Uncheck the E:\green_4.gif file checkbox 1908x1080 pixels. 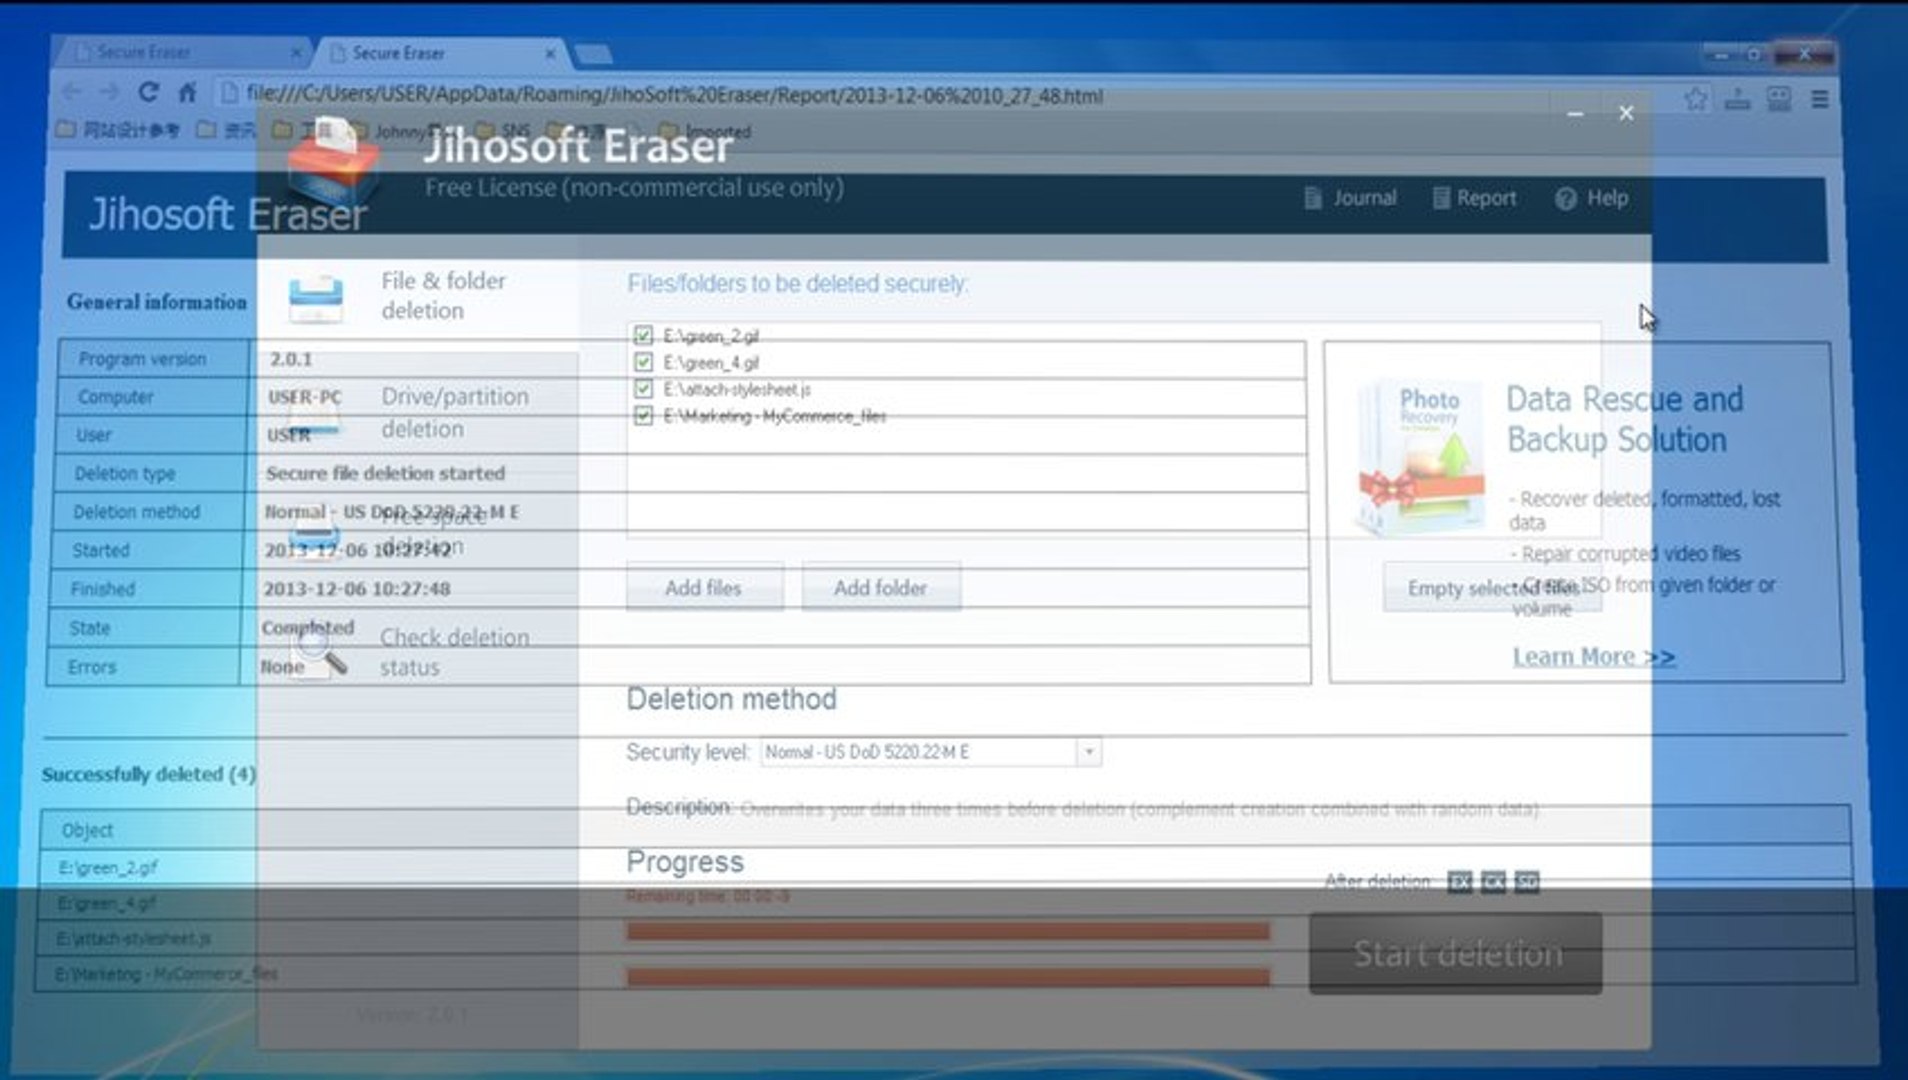point(643,362)
